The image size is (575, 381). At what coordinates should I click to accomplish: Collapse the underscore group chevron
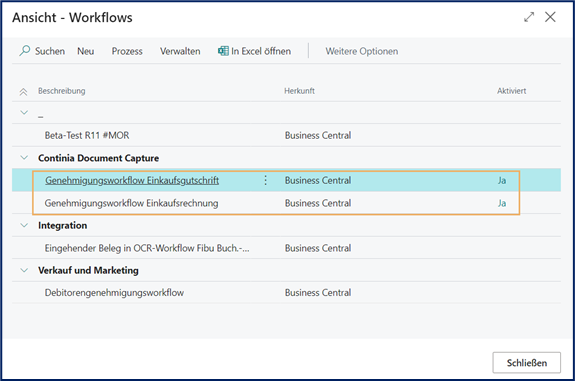24,112
